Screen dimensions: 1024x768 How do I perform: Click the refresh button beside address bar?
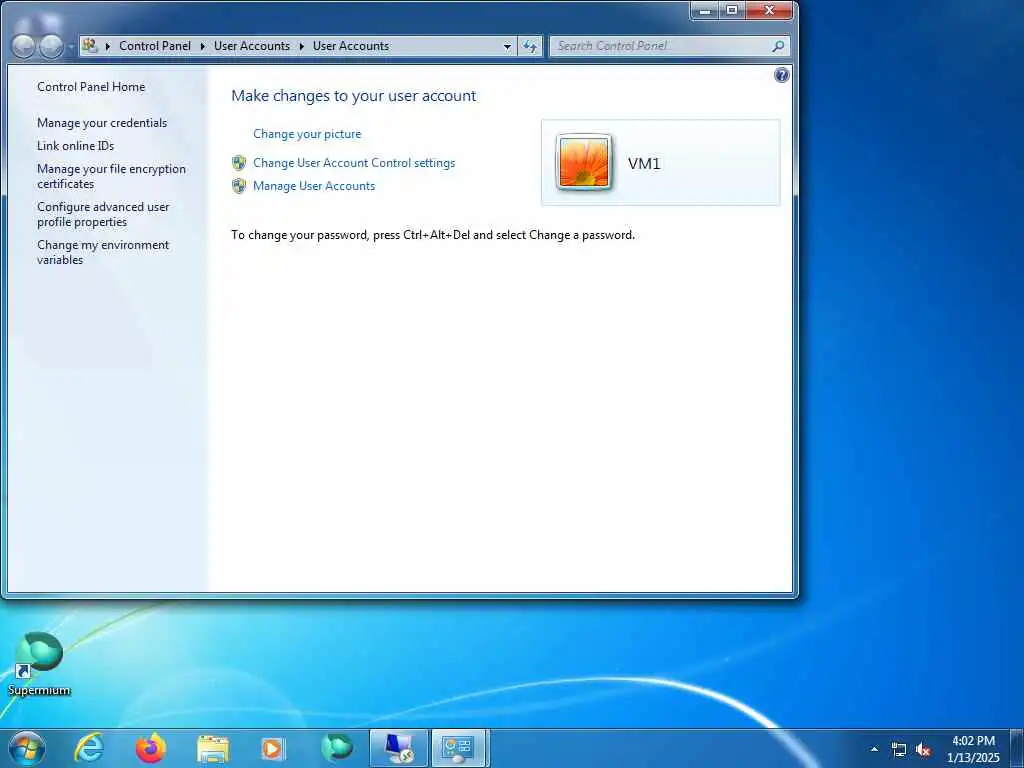(x=530, y=46)
